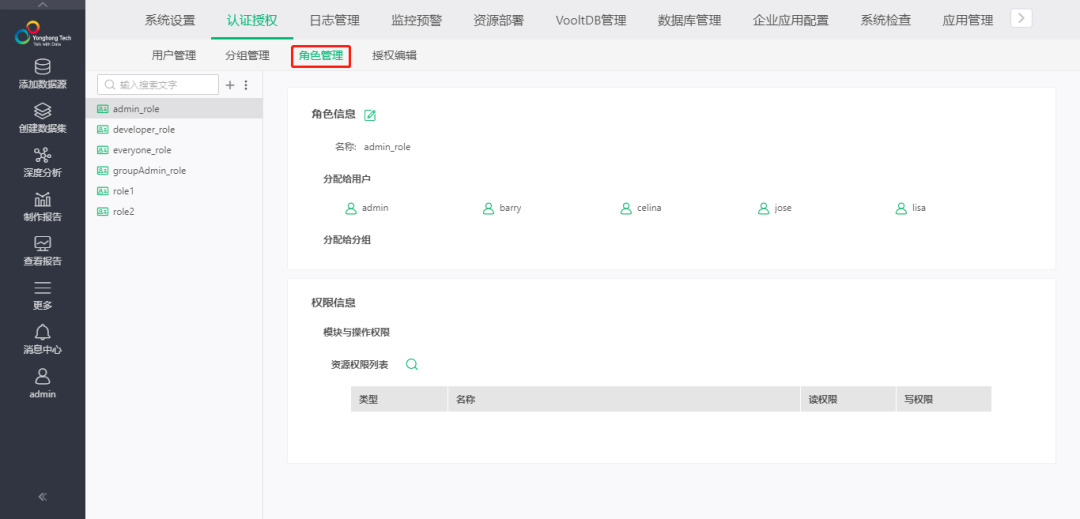Open the 系统检查 tab
1080x519 pixels.
(x=886, y=20)
